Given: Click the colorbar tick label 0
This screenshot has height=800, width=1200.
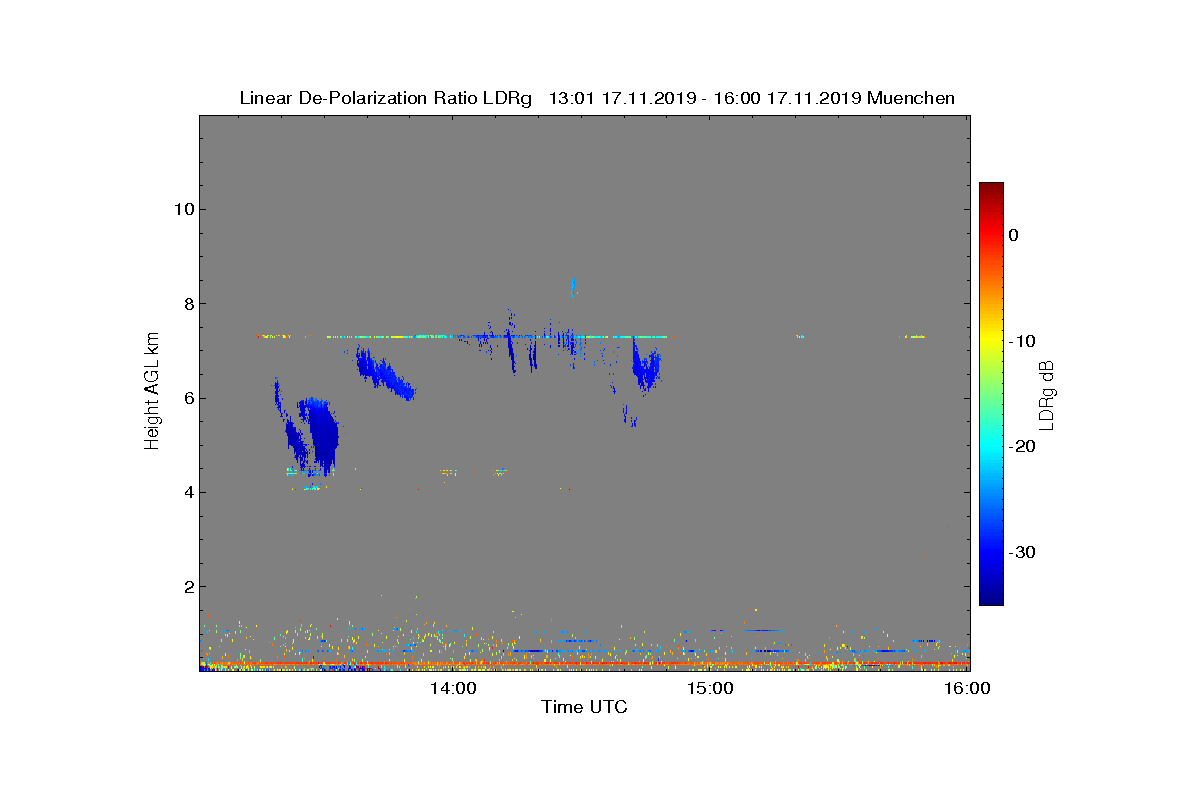Looking at the screenshot, I should click(1014, 235).
